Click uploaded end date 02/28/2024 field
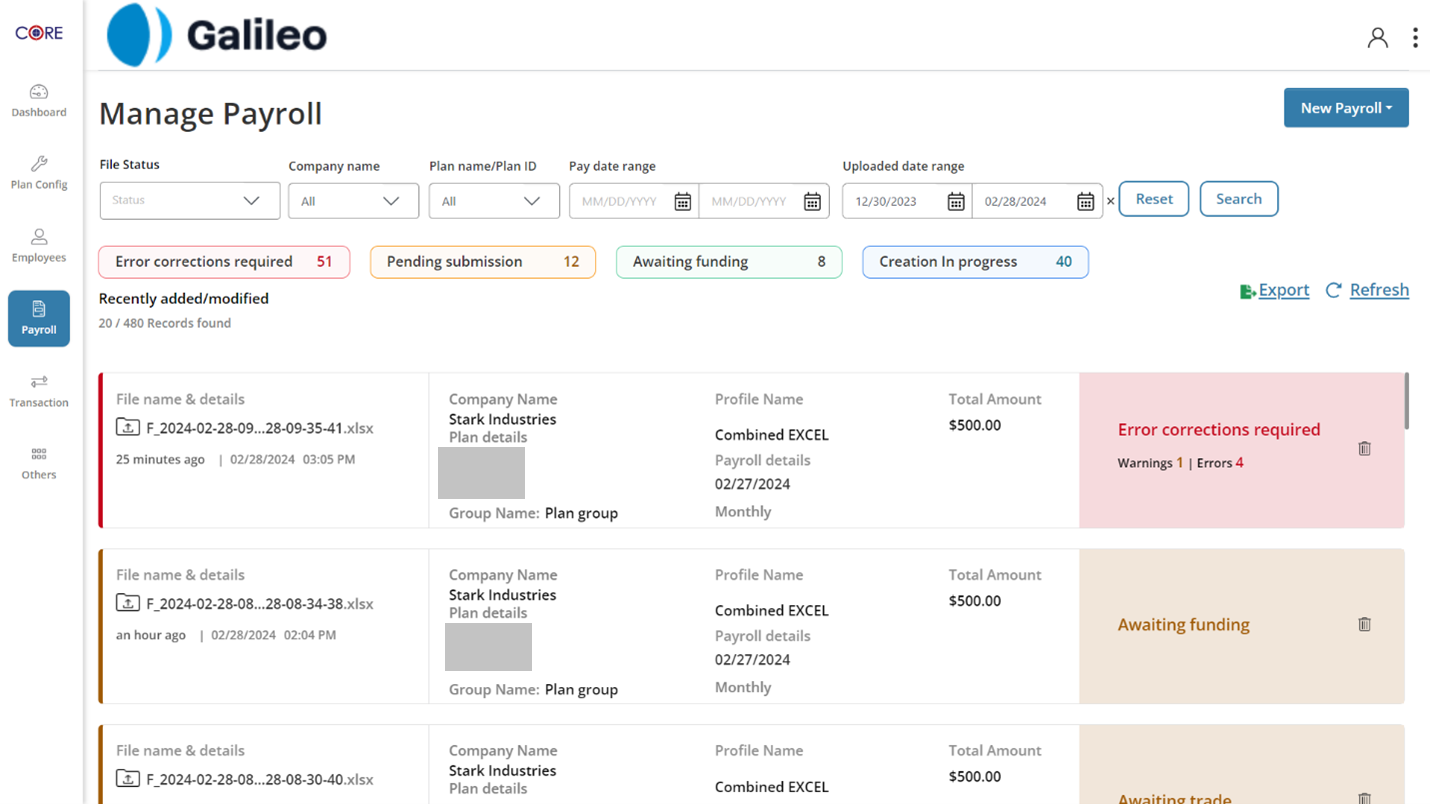The width and height of the screenshot is (1430, 804). click(1024, 201)
